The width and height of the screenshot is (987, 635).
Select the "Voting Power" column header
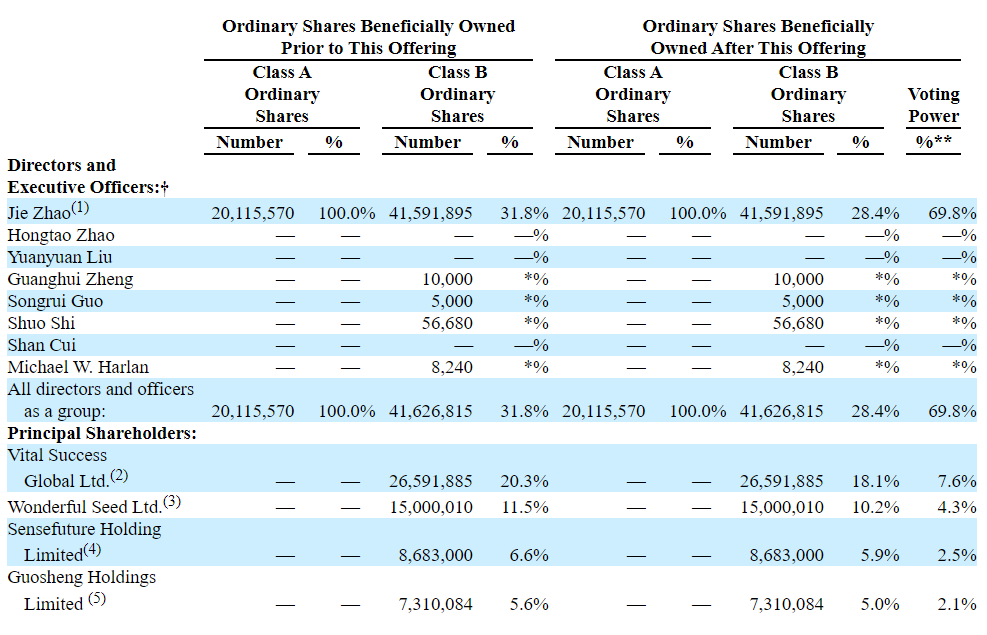click(x=933, y=105)
